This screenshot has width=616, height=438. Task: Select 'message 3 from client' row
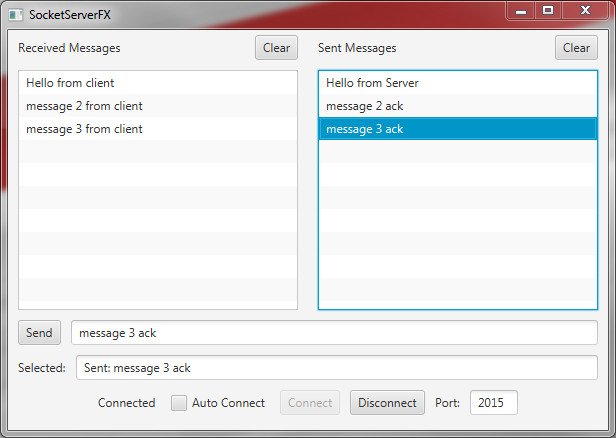pos(158,129)
